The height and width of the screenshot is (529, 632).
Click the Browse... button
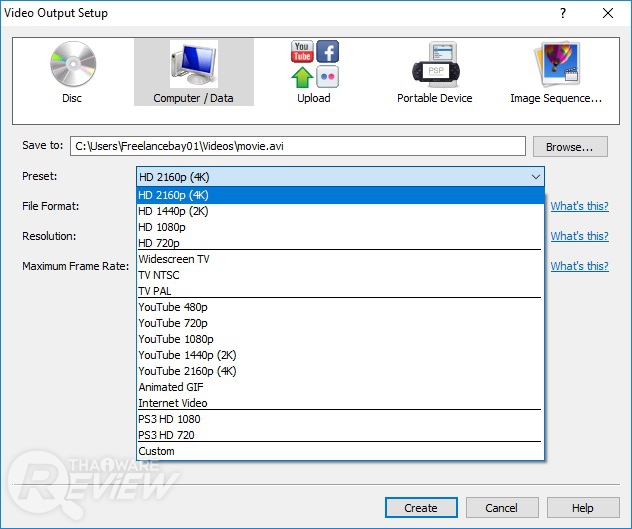pyautogui.click(x=570, y=147)
